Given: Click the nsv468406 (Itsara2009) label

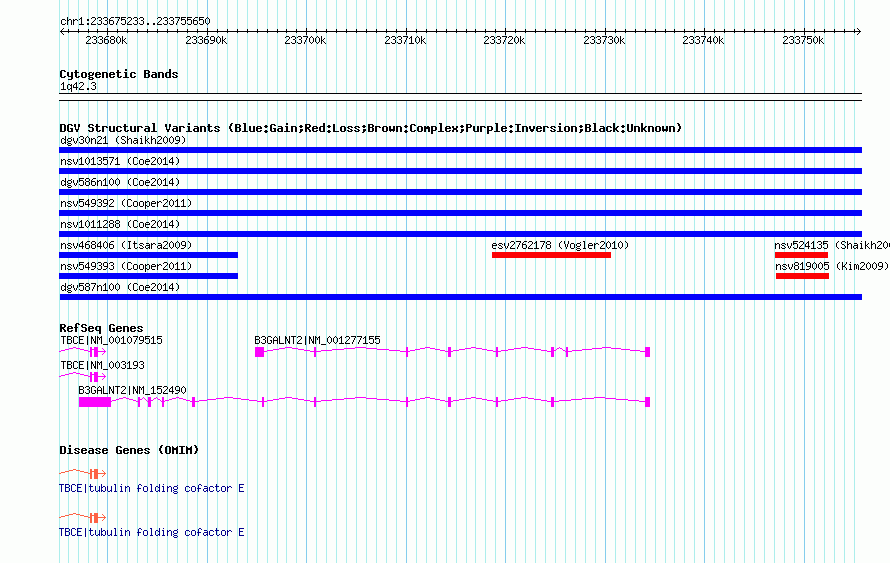Looking at the screenshot, I should pyautogui.click(x=126, y=245).
